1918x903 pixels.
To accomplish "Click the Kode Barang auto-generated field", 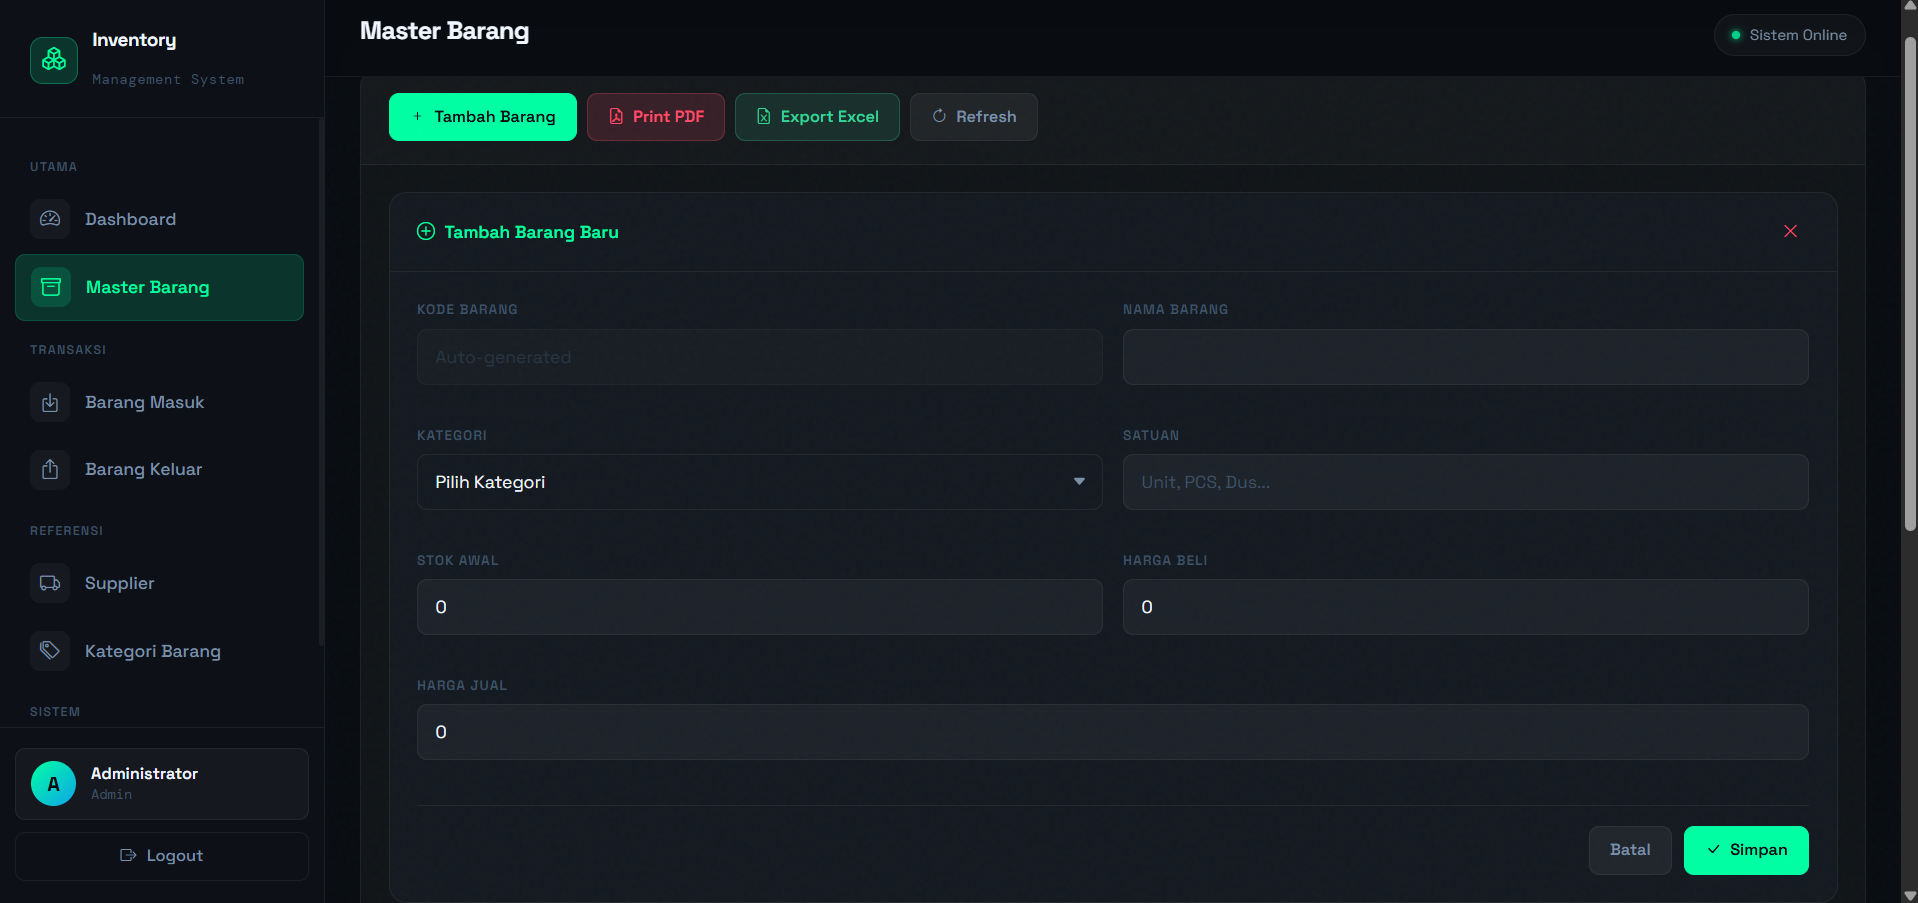I will [x=760, y=357].
